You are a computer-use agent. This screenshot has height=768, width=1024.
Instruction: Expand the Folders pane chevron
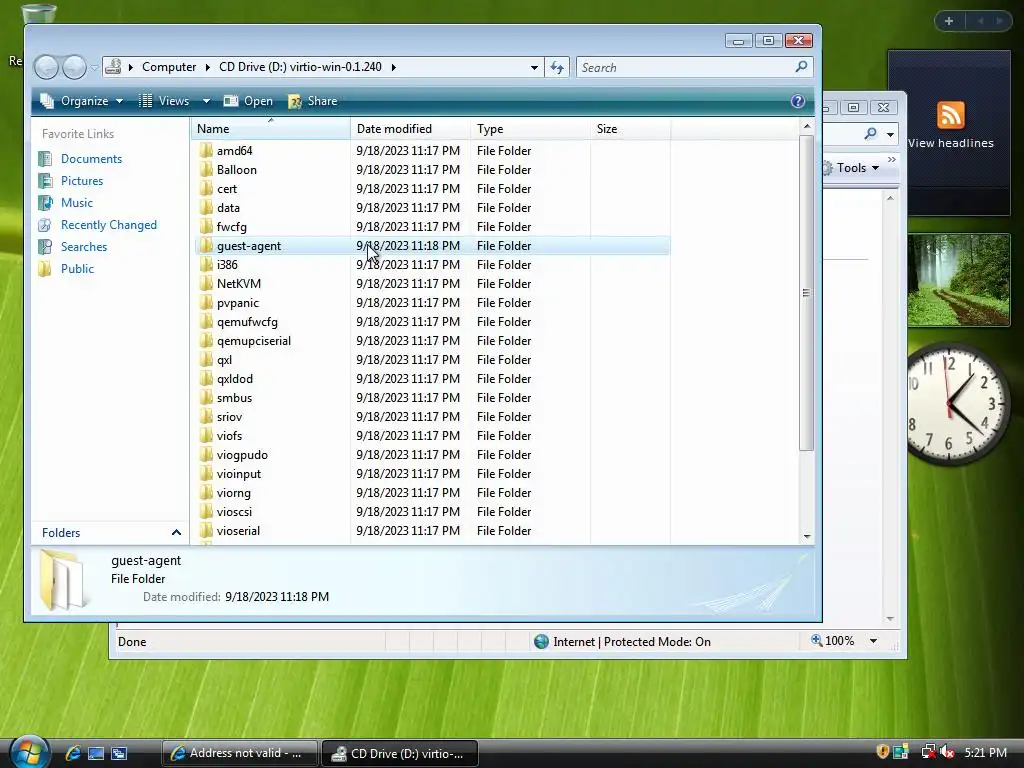[176, 533]
